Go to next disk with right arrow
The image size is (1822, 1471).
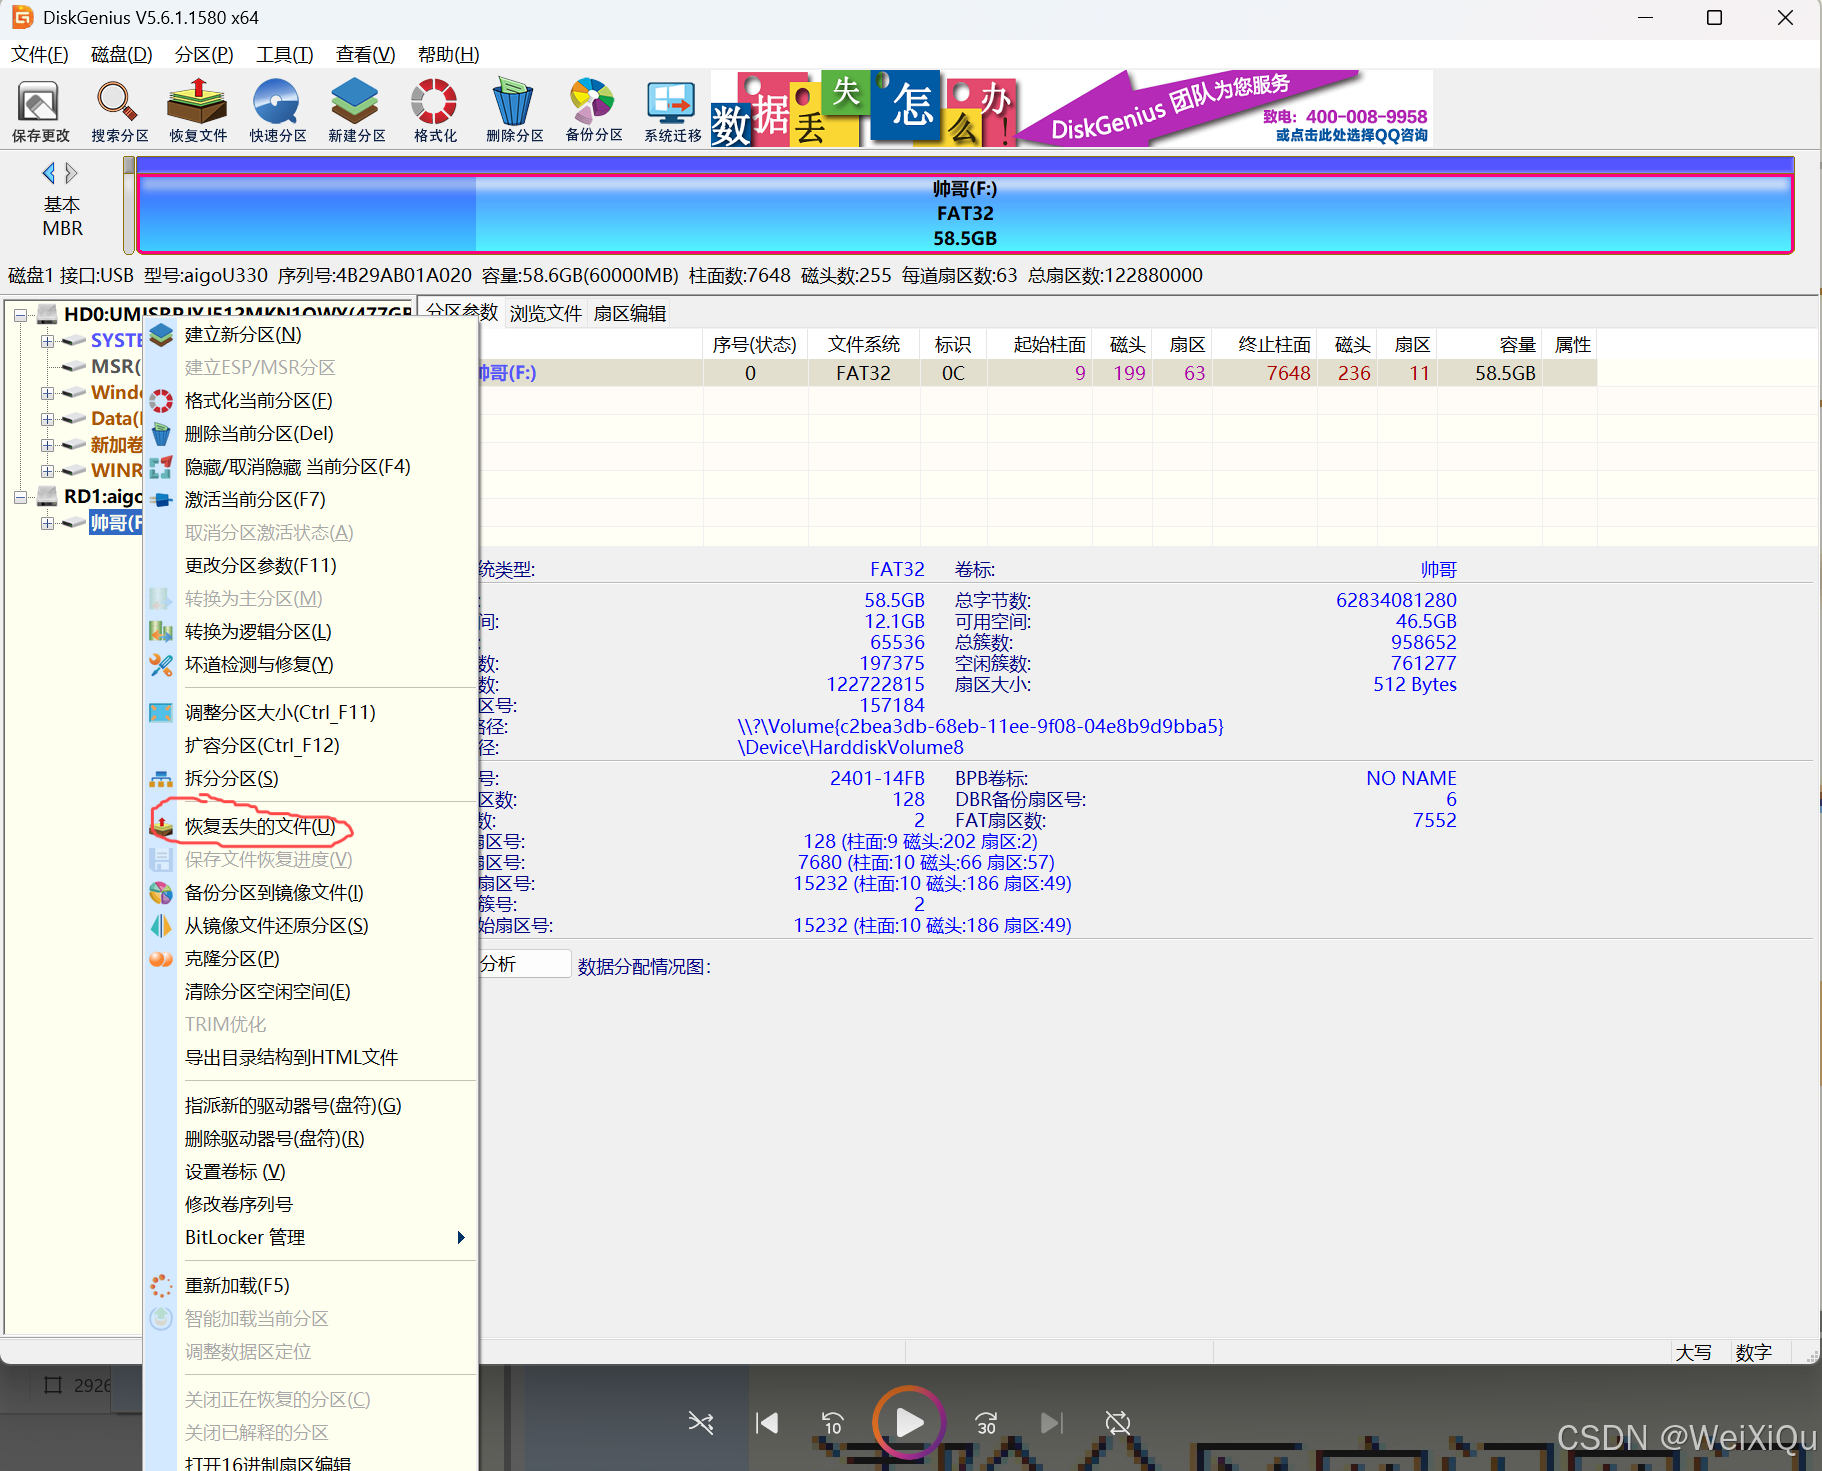(x=71, y=173)
